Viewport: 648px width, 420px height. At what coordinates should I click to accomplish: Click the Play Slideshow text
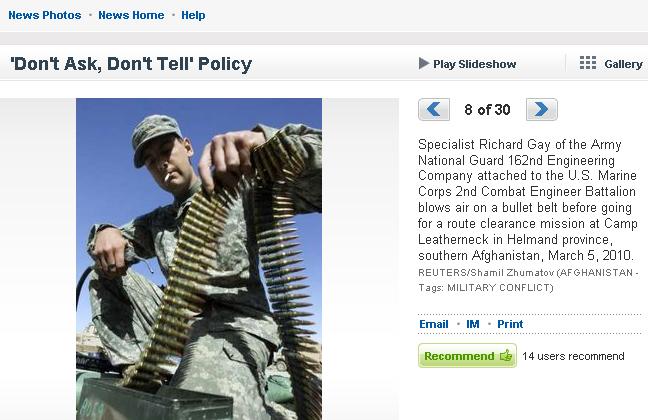click(474, 64)
